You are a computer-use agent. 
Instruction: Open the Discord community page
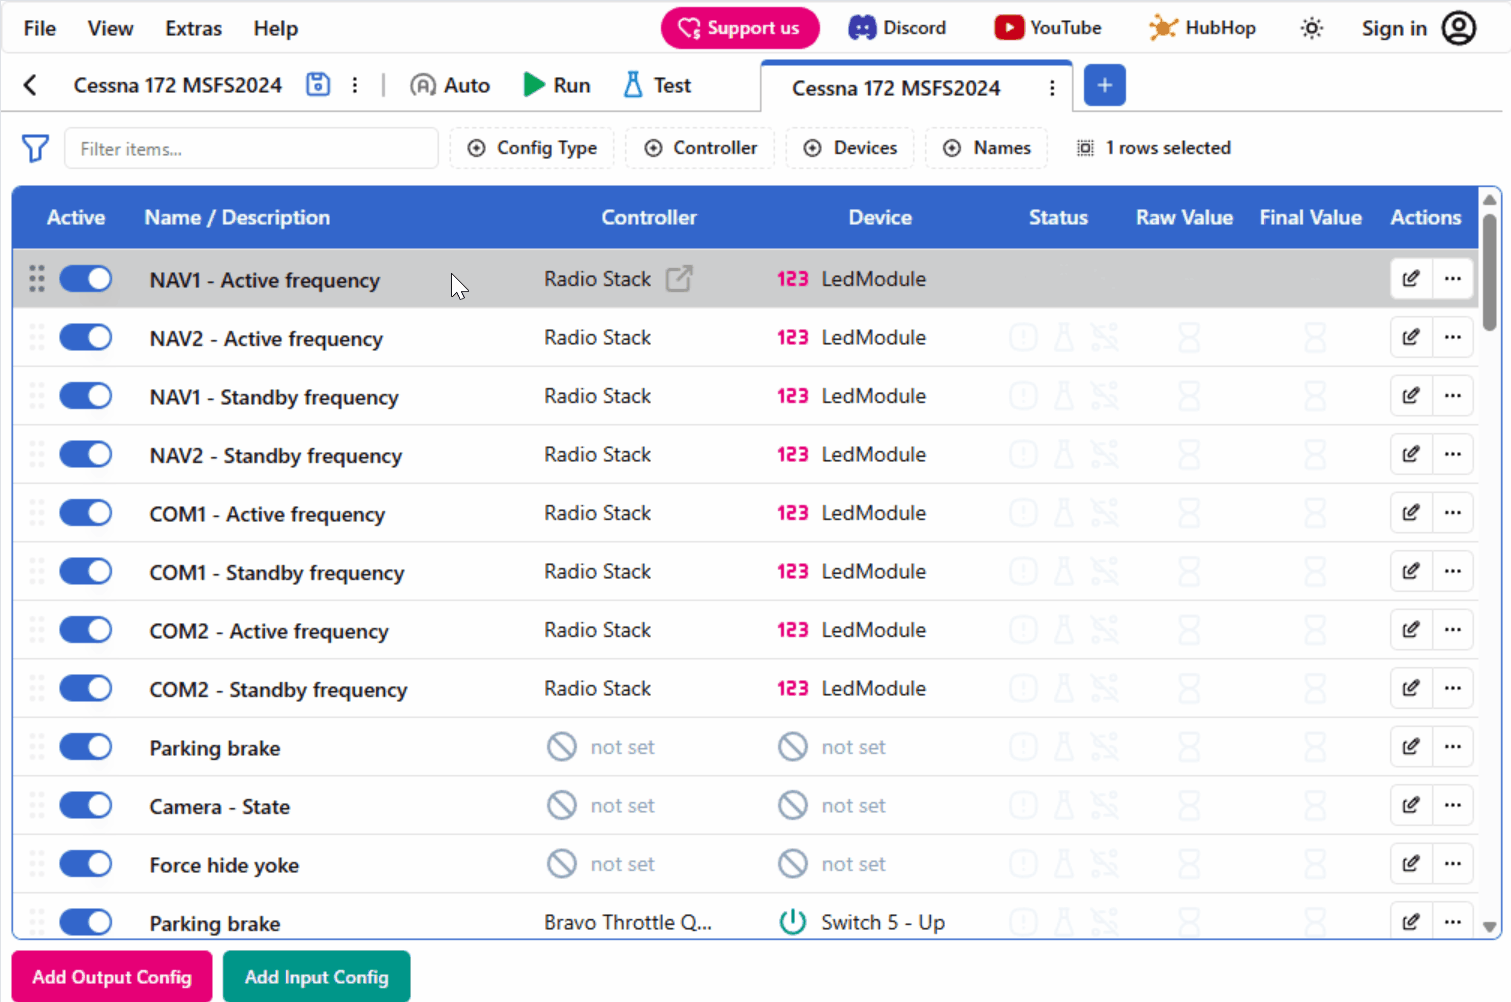pyautogui.click(x=897, y=27)
